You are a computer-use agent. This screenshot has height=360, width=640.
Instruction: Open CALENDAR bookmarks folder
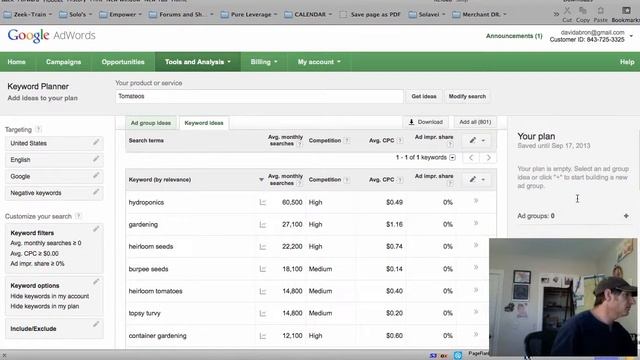[x=308, y=14]
